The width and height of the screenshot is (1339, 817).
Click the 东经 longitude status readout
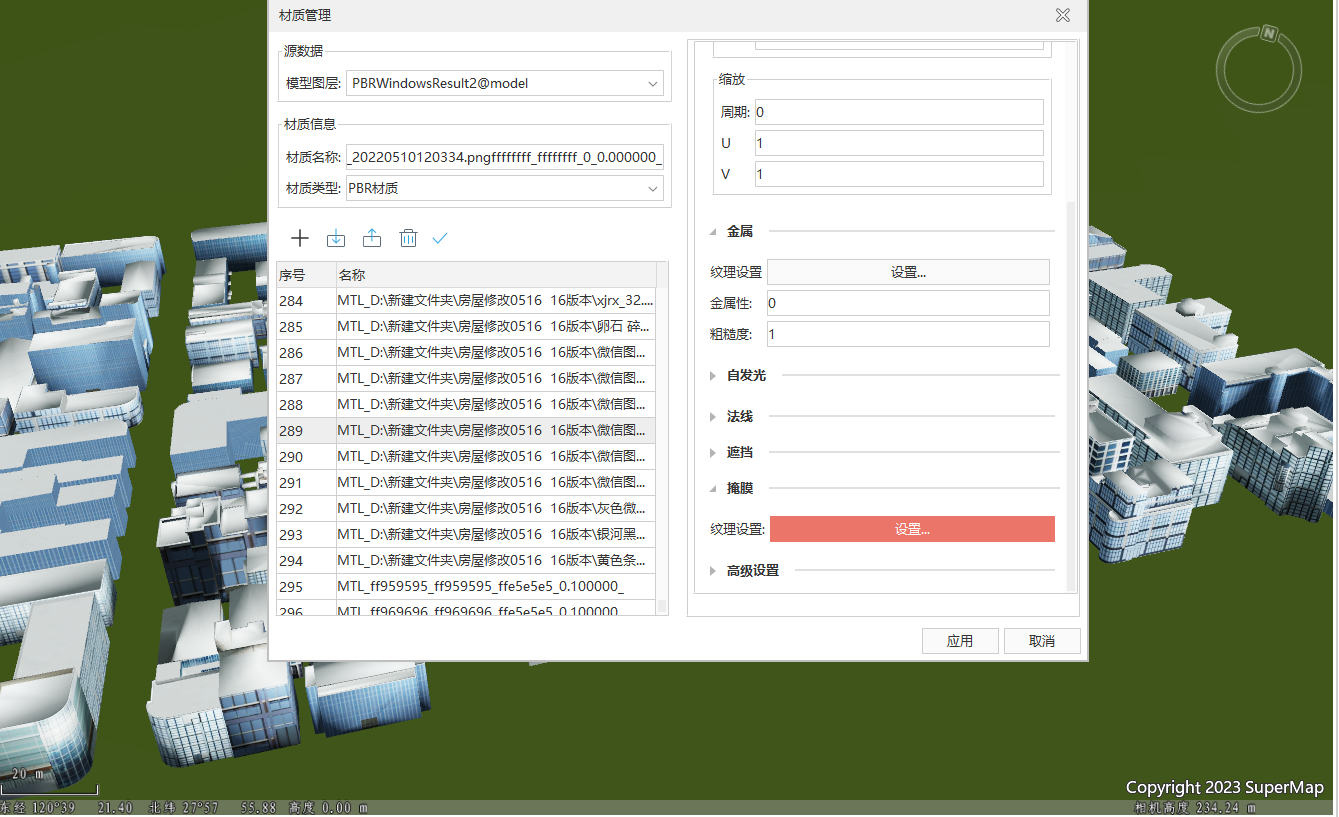[x=67, y=808]
